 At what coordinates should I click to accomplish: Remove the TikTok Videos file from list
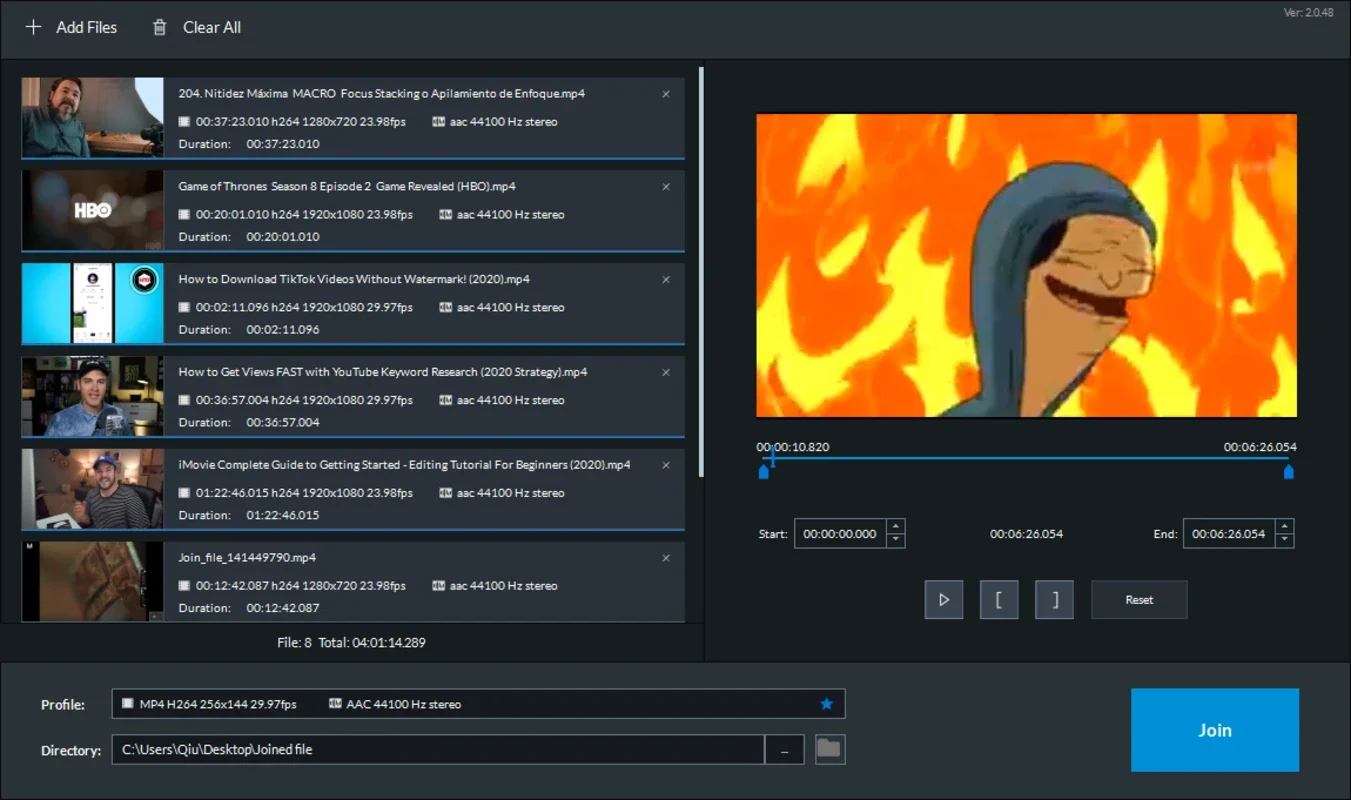coord(666,280)
